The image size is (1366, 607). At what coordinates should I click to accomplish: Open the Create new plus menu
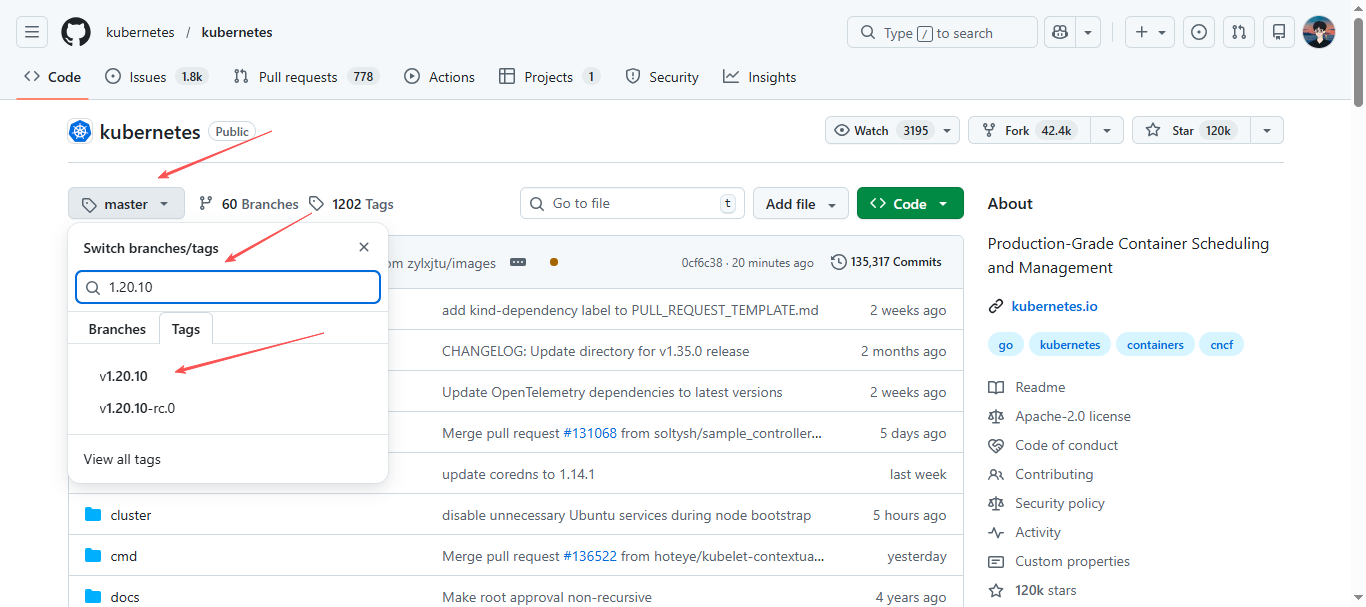[x=1150, y=32]
